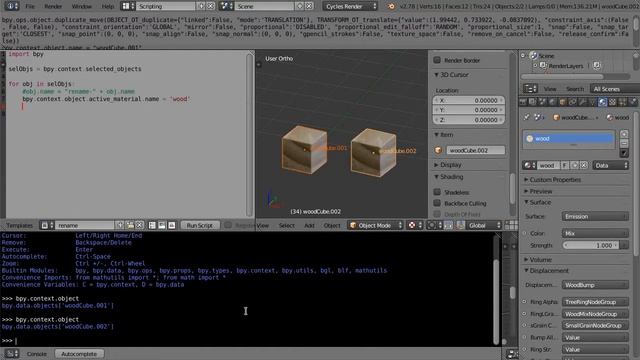Open the World properties tab
This screenshot has height=360, width=640.
[x=553, y=102]
